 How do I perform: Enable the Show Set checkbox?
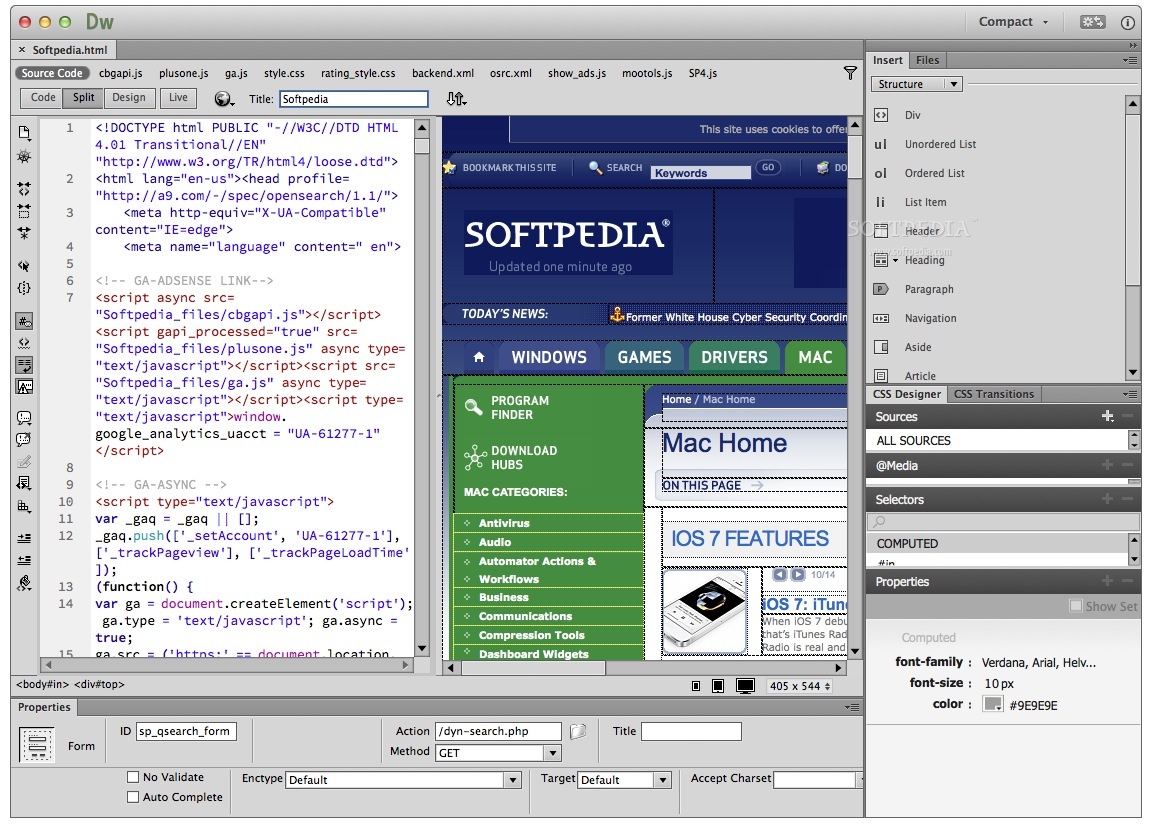1076,606
